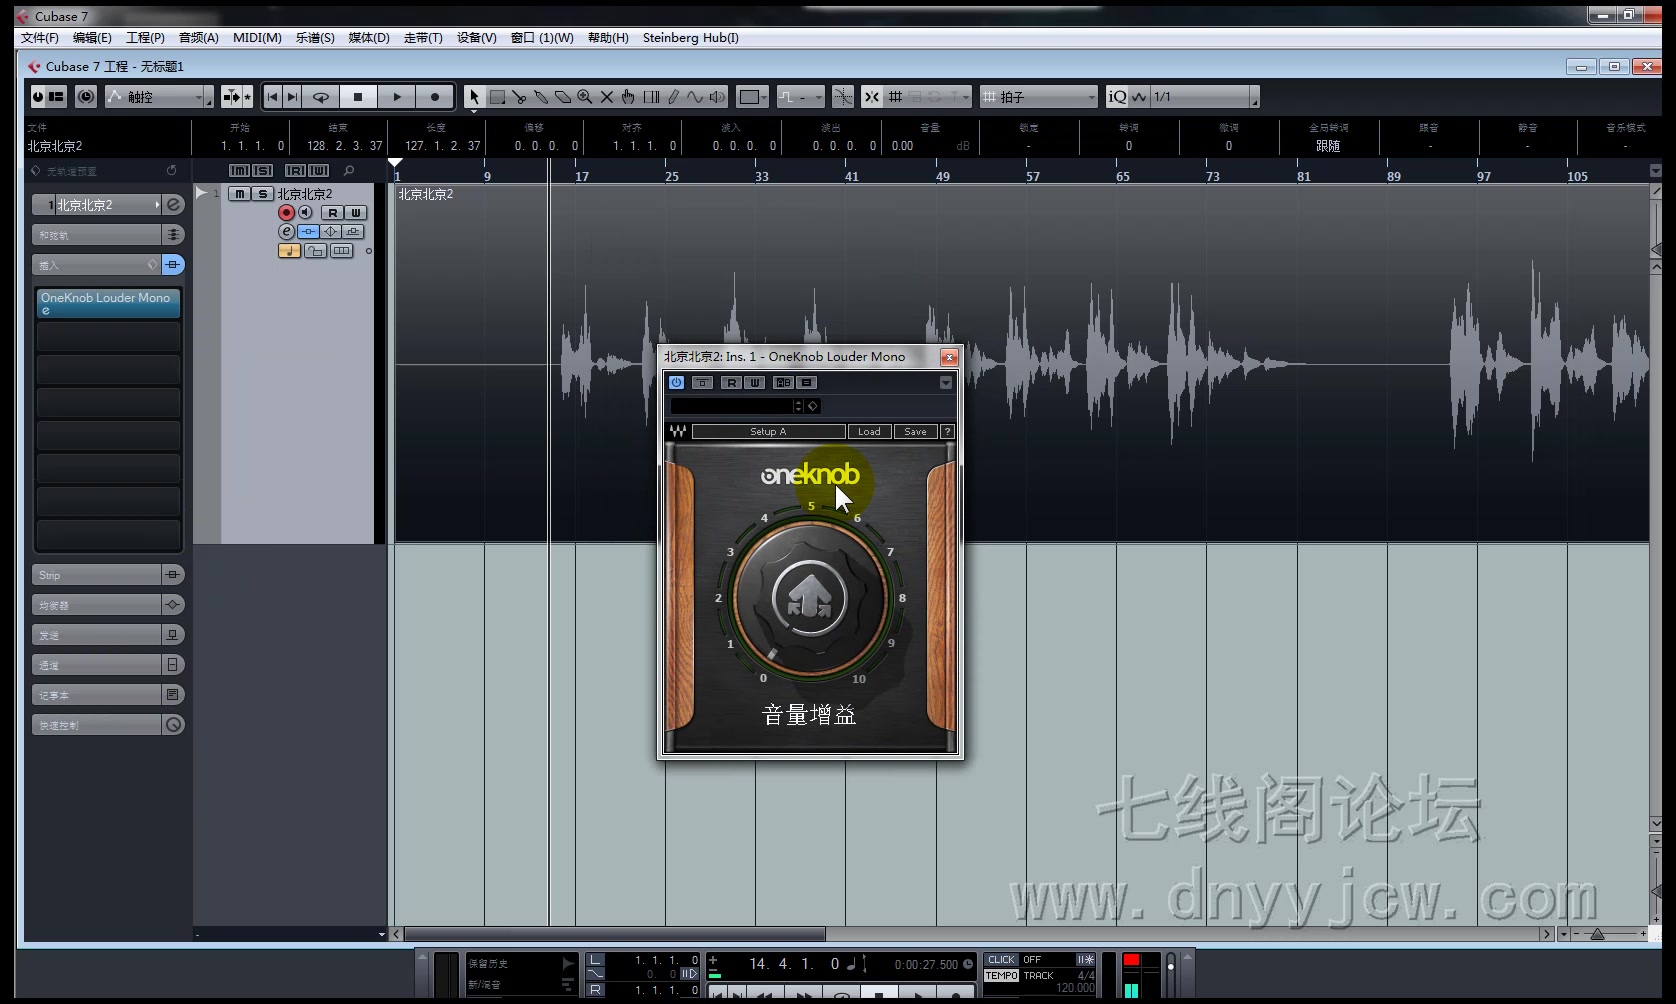Screen dimensions: 1676x1004
Task: Click the iQ iterative quantize button
Action: [x=1117, y=97]
